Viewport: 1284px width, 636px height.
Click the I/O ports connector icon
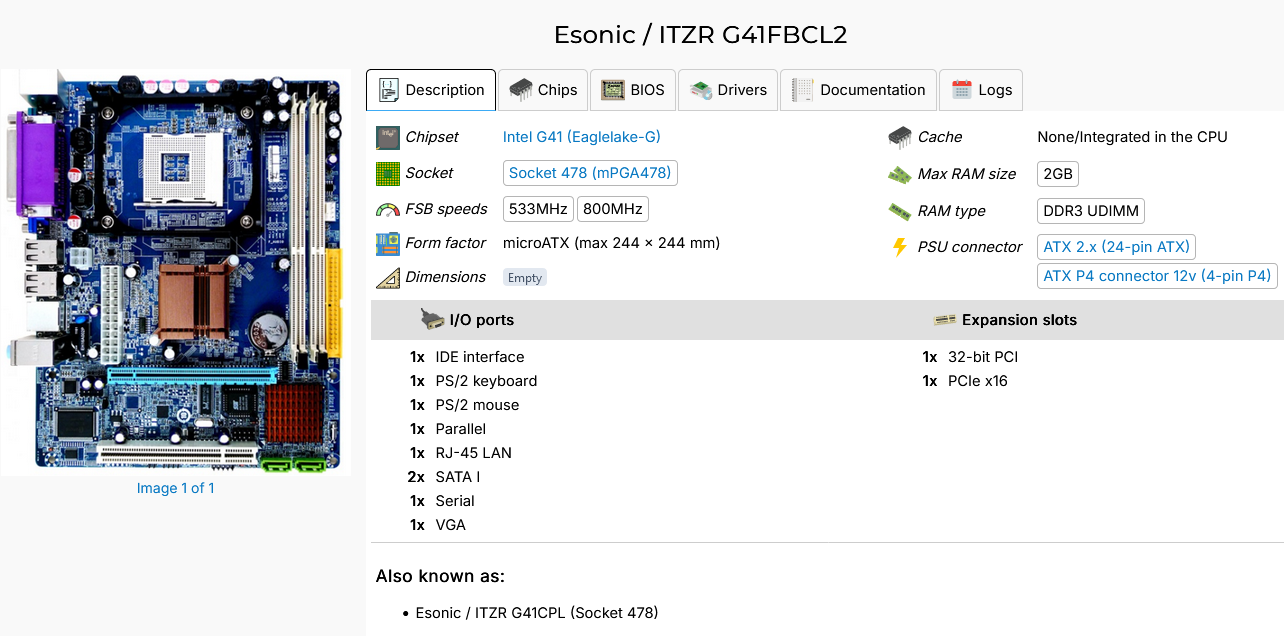point(432,320)
